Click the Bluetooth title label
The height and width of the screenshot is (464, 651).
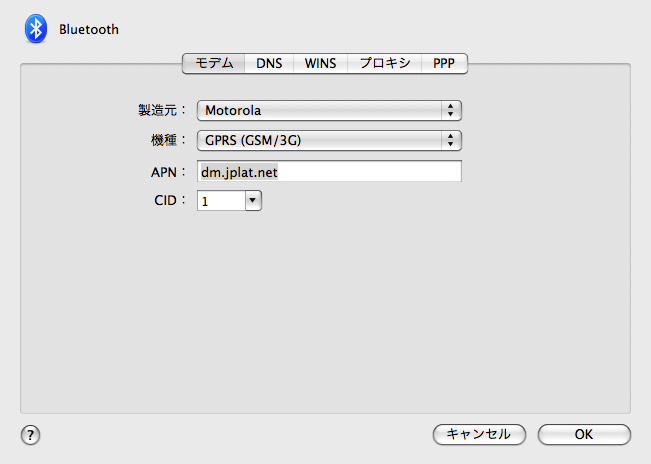89,29
